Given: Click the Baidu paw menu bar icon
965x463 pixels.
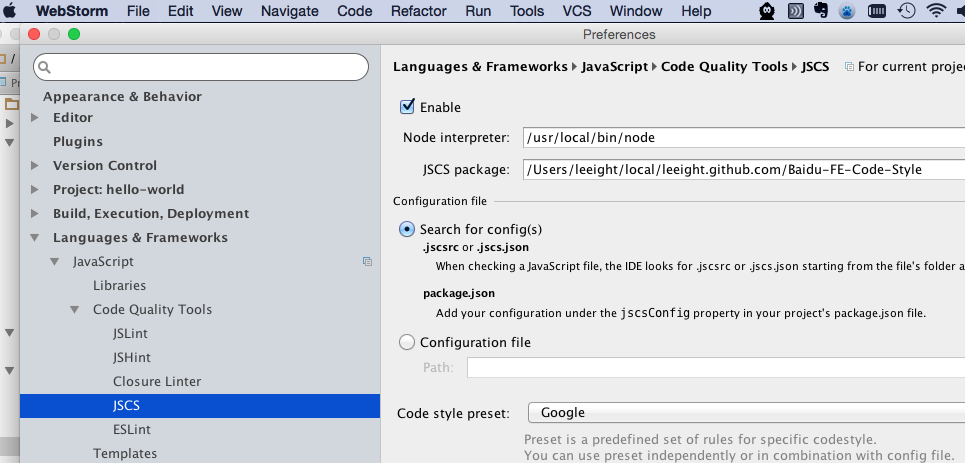Looking at the screenshot, I should [845, 12].
